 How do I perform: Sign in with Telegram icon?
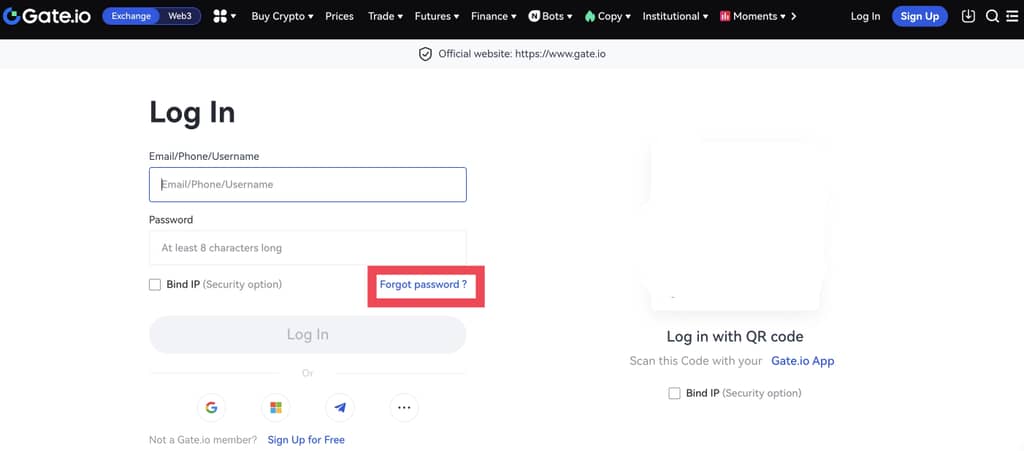pyautogui.click(x=340, y=408)
